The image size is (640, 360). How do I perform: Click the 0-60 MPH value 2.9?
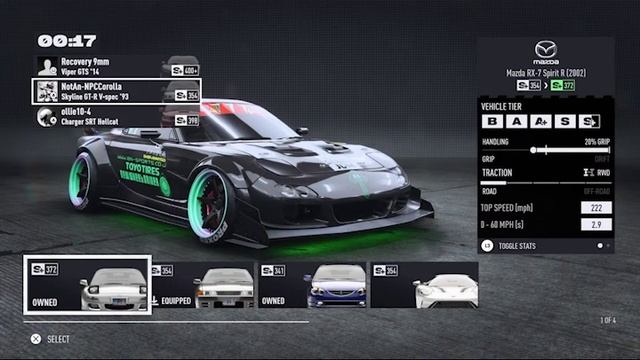click(596, 224)
